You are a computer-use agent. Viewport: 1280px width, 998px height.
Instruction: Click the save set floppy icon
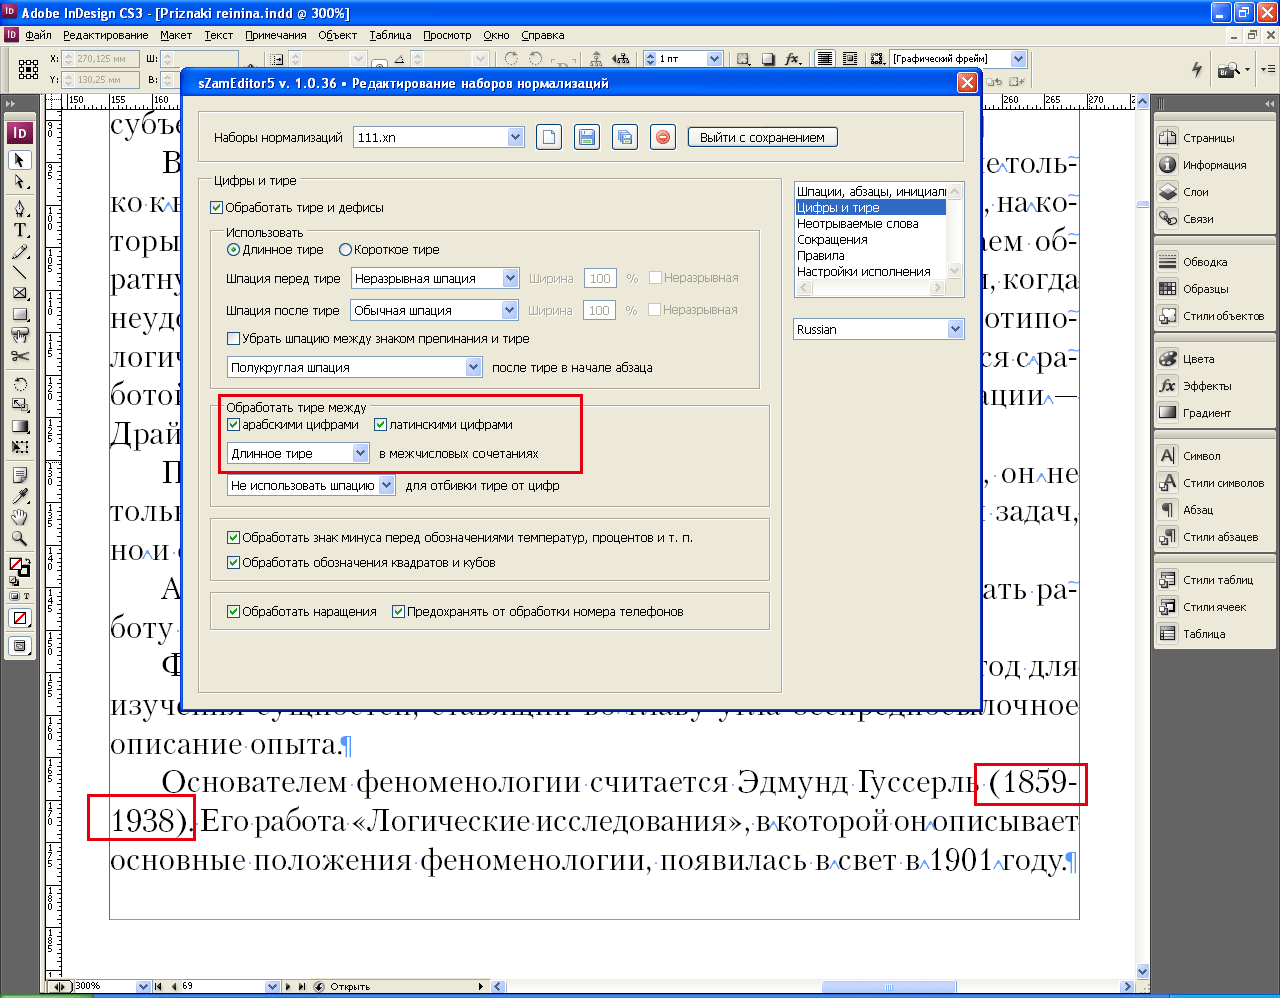point(587,138)
